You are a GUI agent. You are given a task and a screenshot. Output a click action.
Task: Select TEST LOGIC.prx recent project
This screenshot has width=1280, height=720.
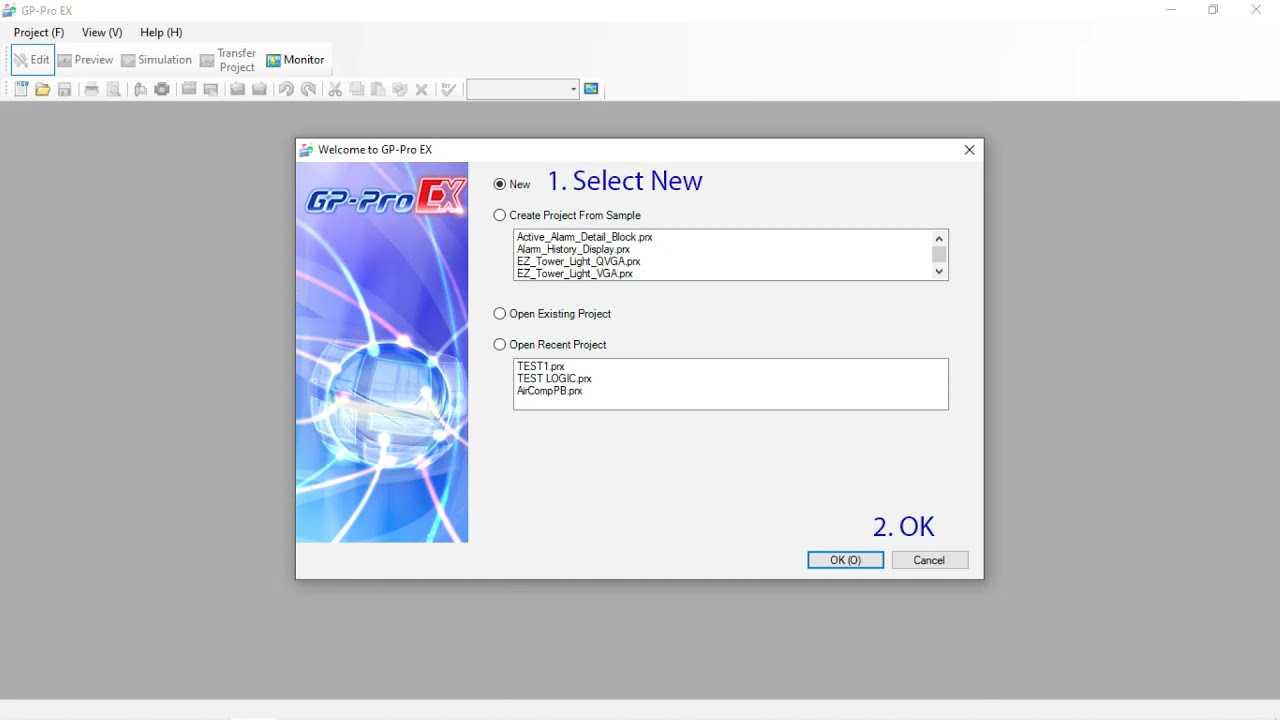[x=555, y=378]
